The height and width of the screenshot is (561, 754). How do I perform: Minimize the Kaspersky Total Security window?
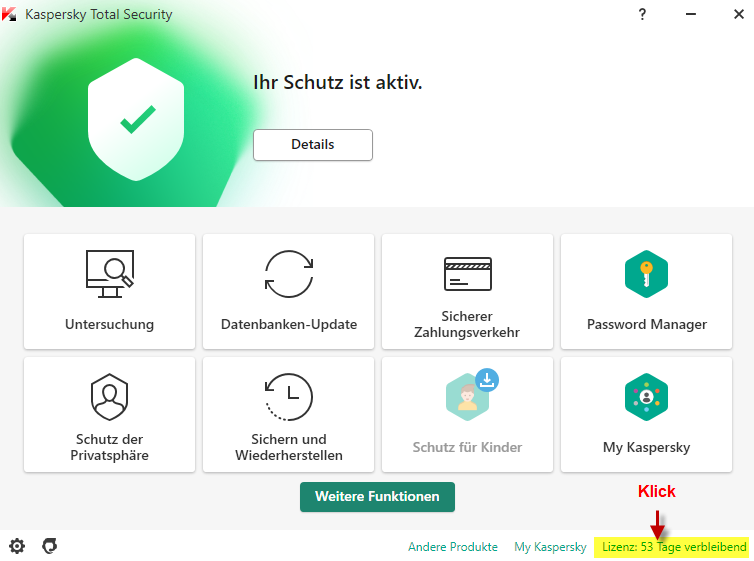point(691,14)
